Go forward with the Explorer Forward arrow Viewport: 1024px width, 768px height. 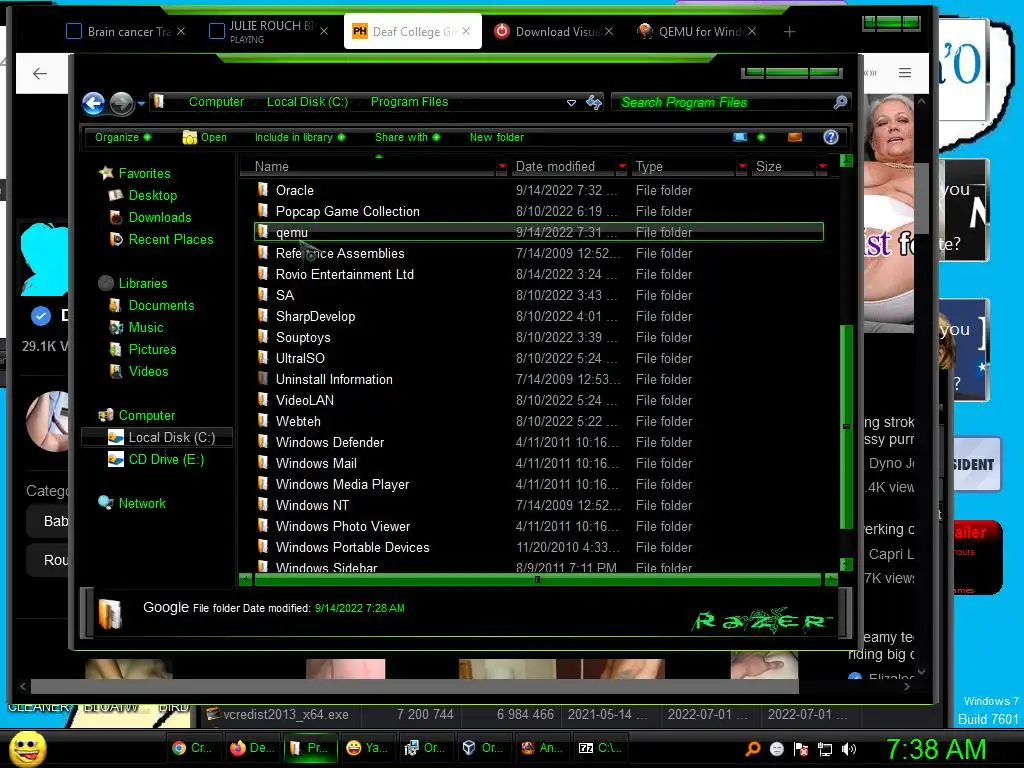click(x=121, y=103)
